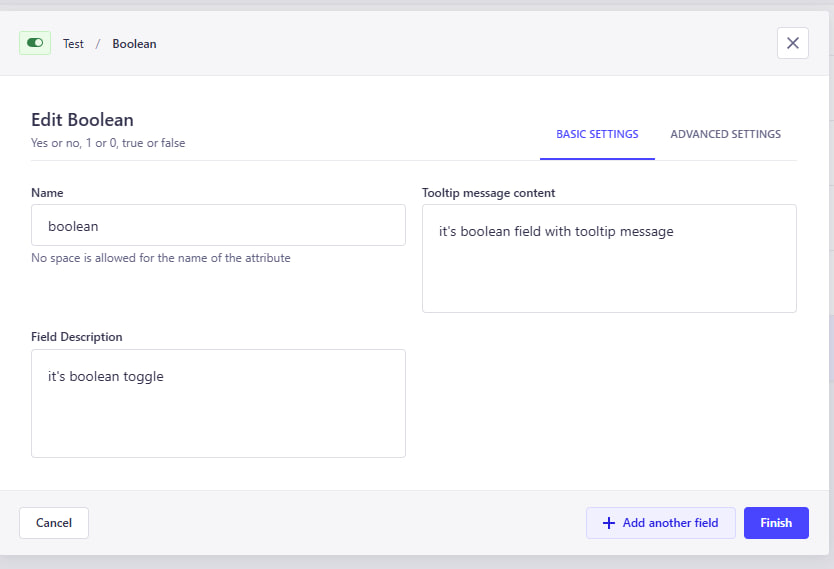Click the Cancel button
Image resolution: width=834 pixels, height=569 pixels.
tap(54, 523)
